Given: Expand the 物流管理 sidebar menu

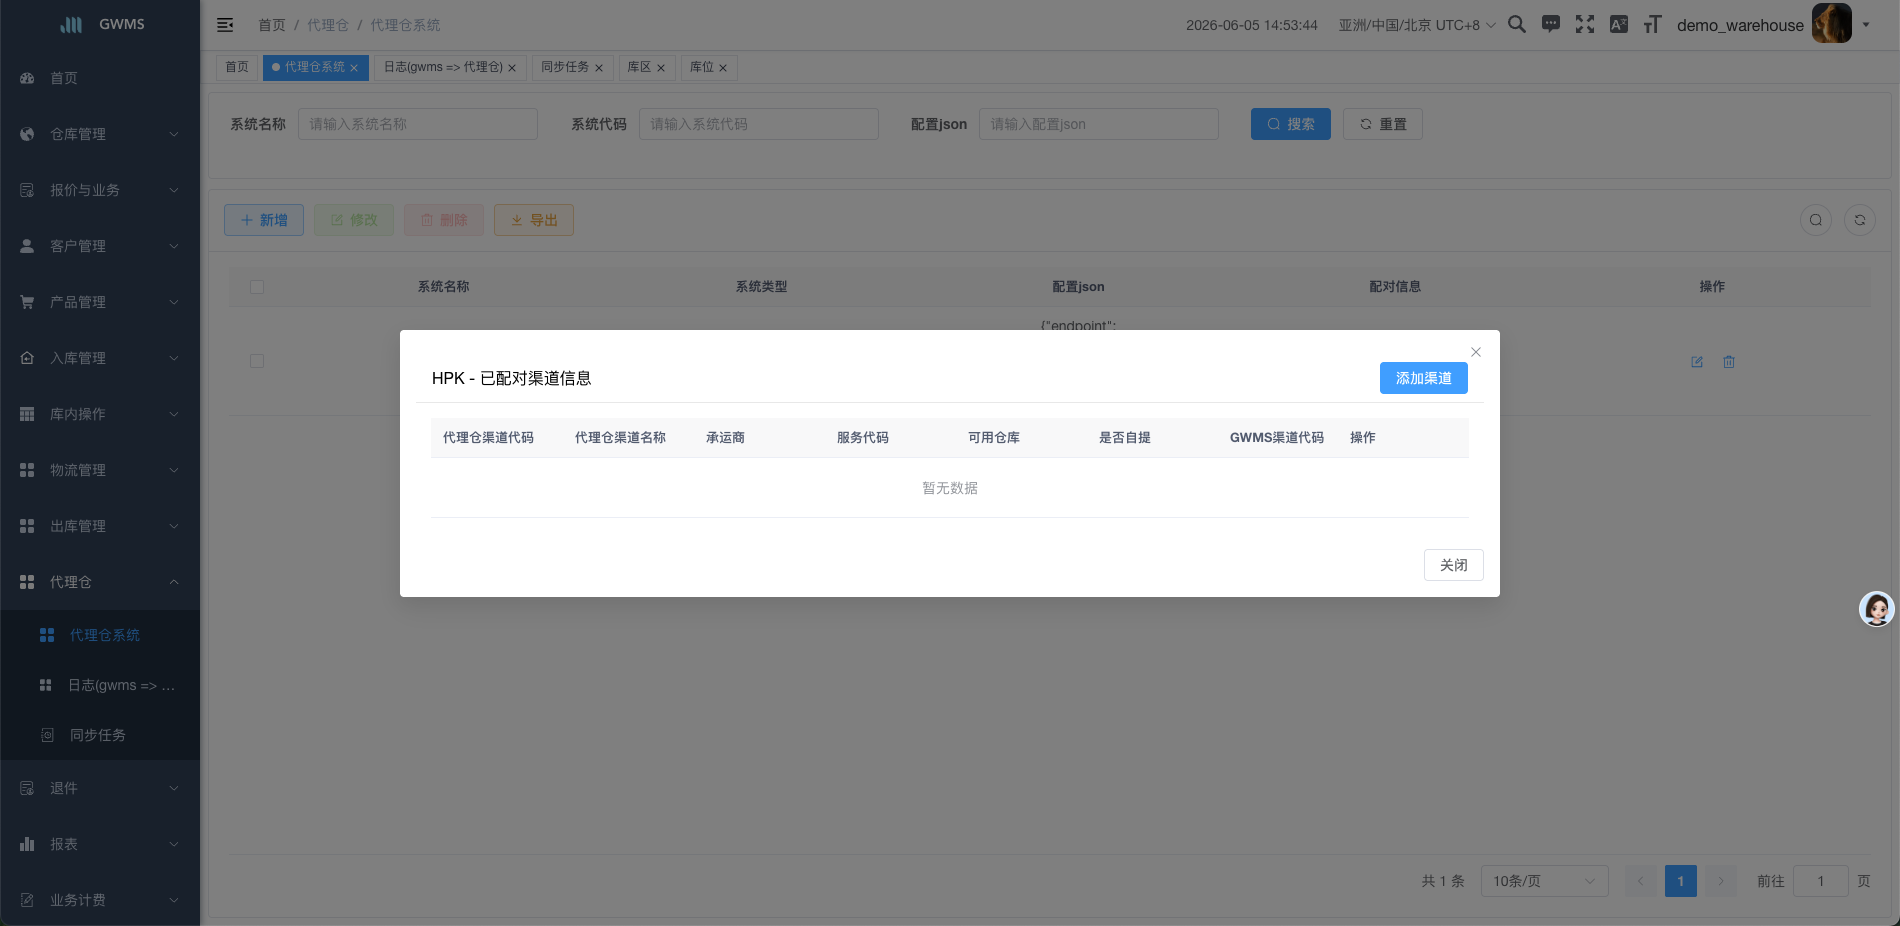Looking at the screenshot, I should point(100,470).
